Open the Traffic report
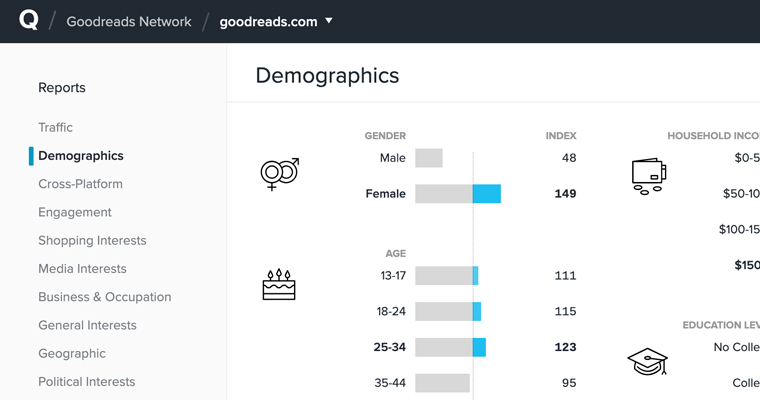 [x=55, y=128]
